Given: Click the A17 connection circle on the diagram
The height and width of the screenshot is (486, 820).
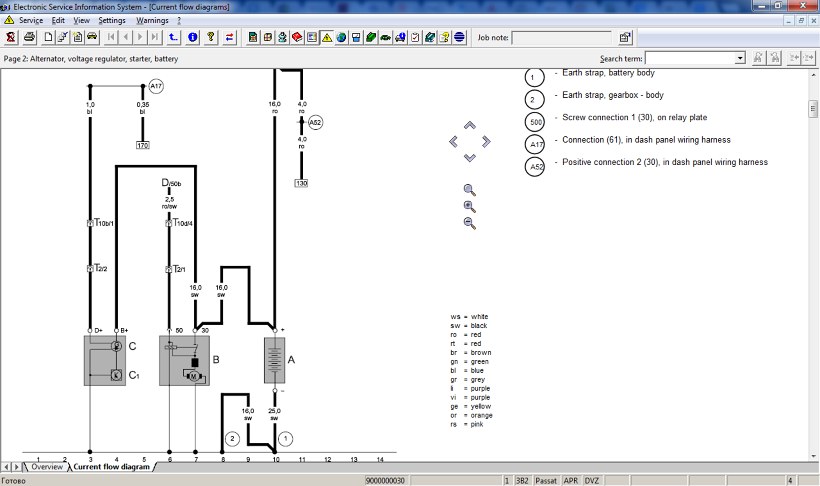Looking at the screenshot, I should [x=156, y=86].
